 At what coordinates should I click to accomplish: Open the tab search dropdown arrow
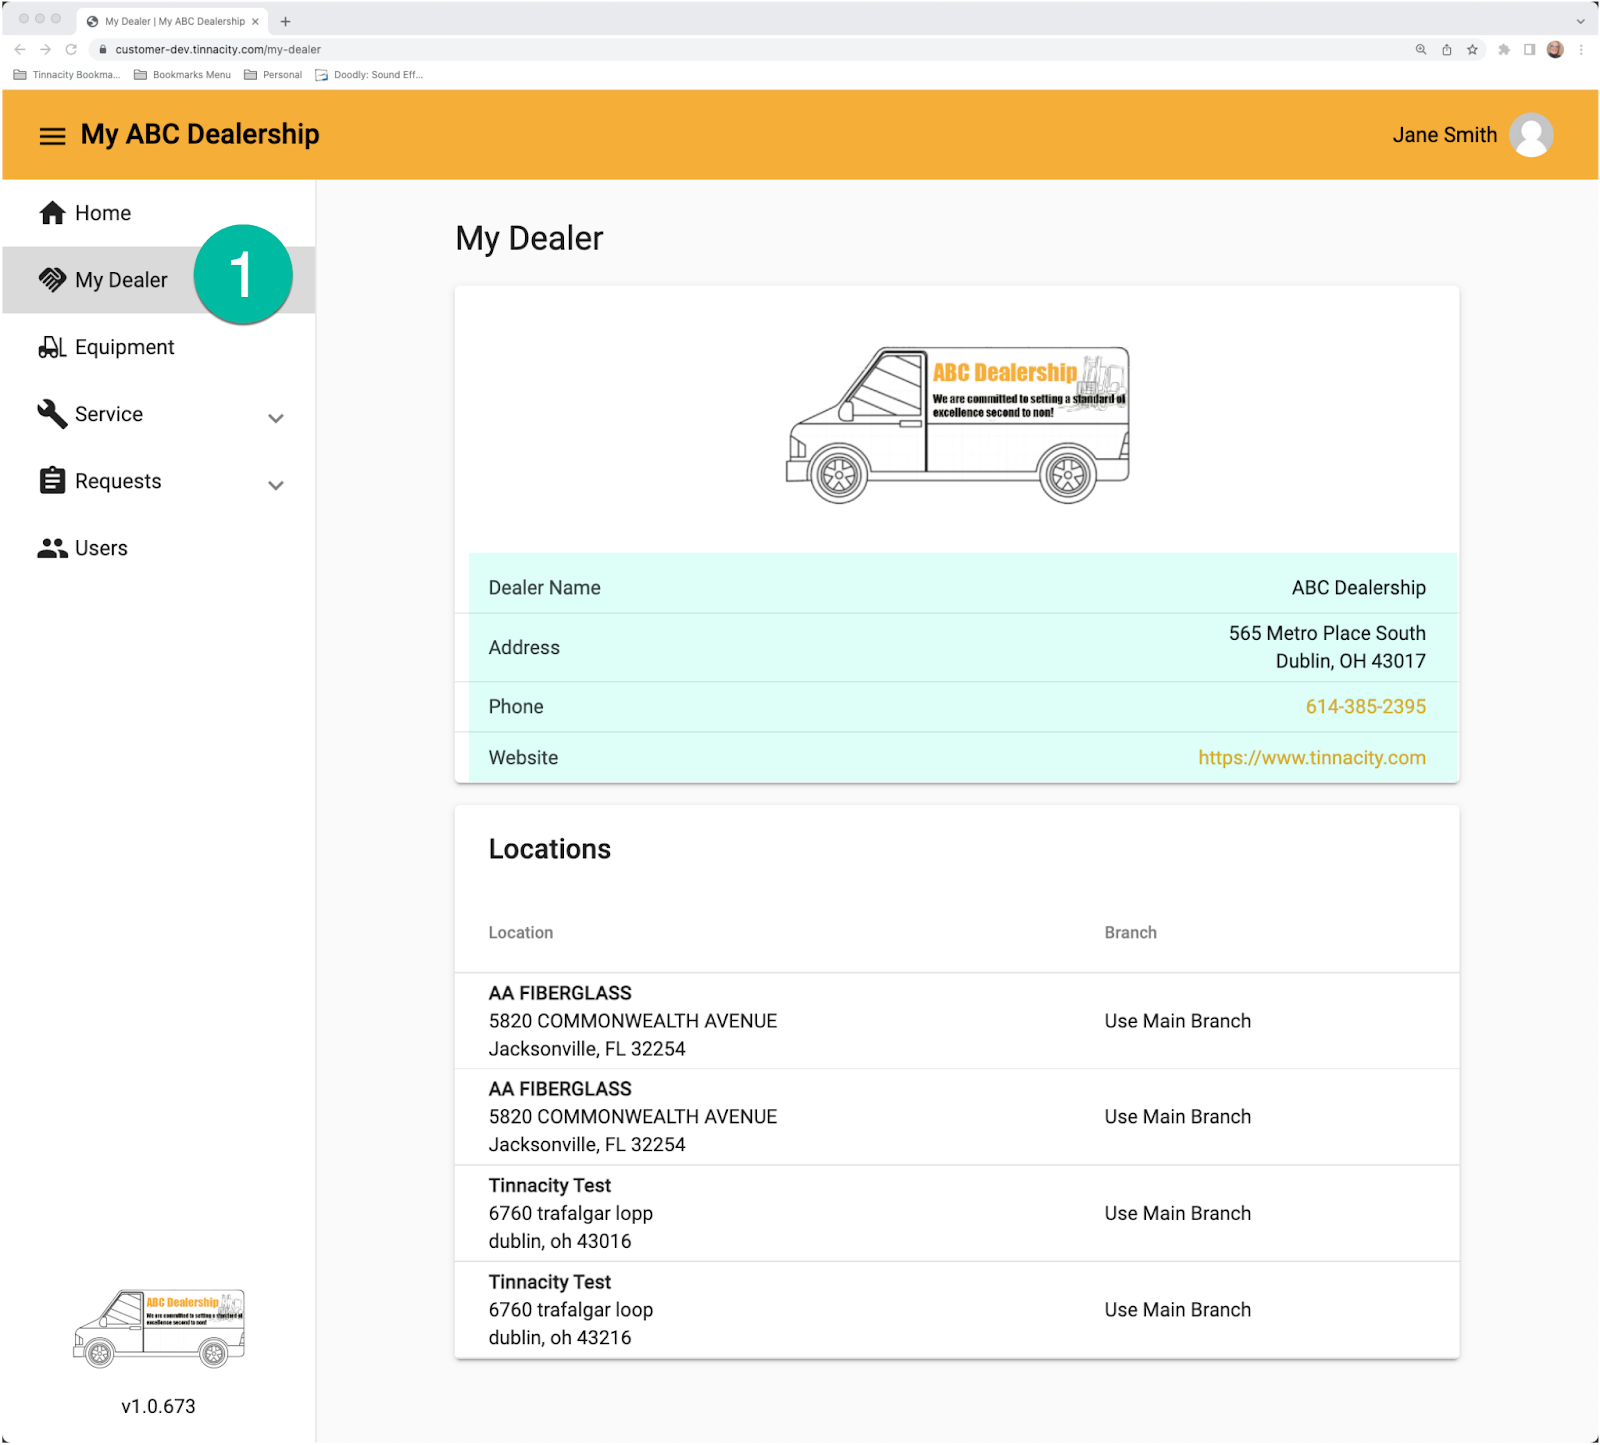(x=1580, y=21)
